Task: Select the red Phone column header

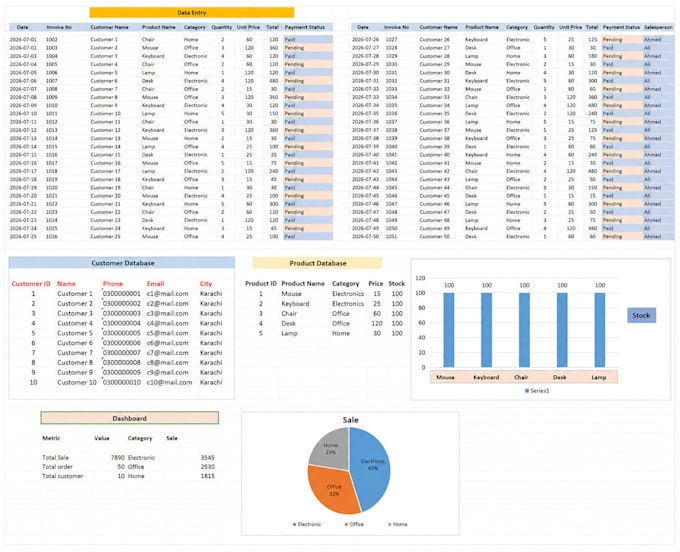Action: 113,284
